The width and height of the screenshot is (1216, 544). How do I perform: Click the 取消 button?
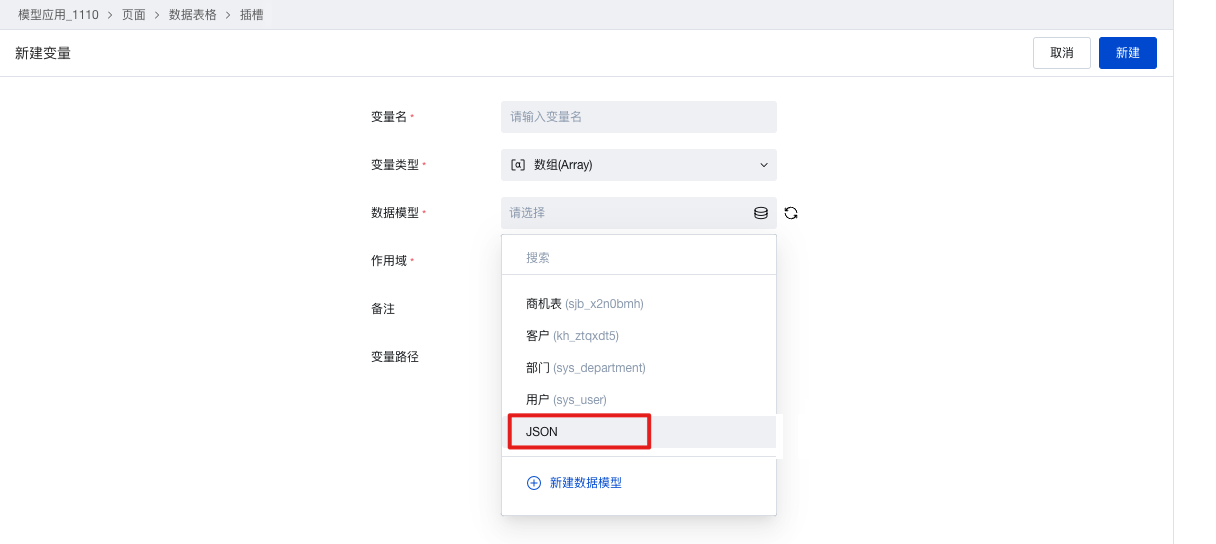click(1062, 53)
